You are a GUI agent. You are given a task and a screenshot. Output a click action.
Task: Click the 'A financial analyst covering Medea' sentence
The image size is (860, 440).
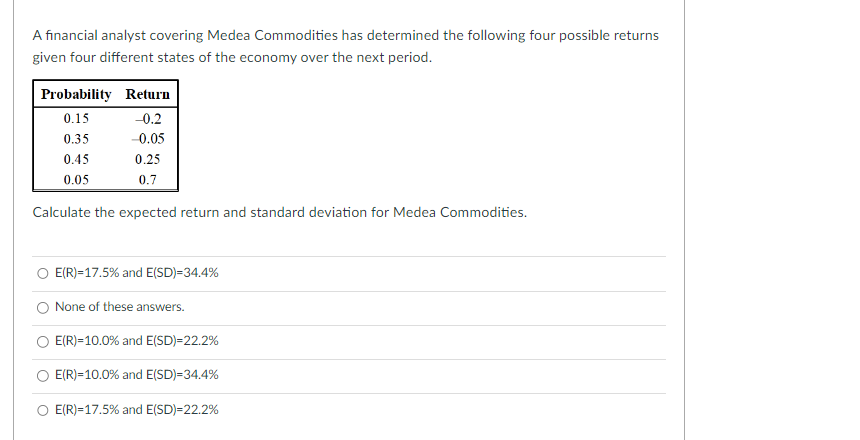pos(345,35)
